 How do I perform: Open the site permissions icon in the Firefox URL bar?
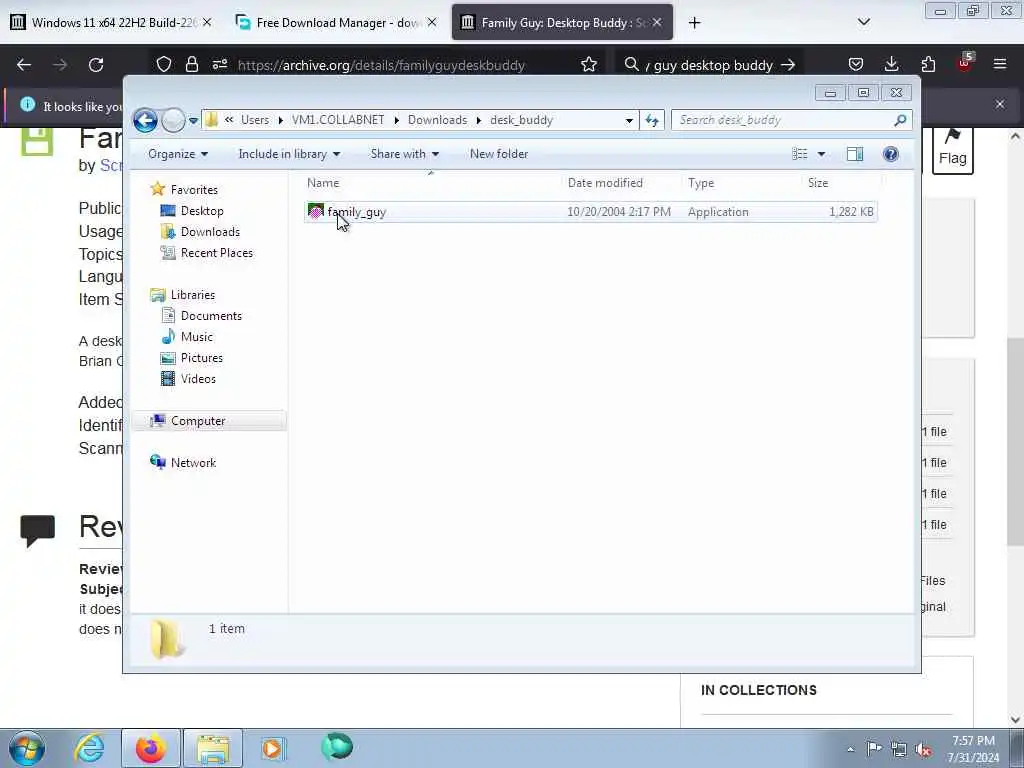pyautogui.click(x=220, y=65)
